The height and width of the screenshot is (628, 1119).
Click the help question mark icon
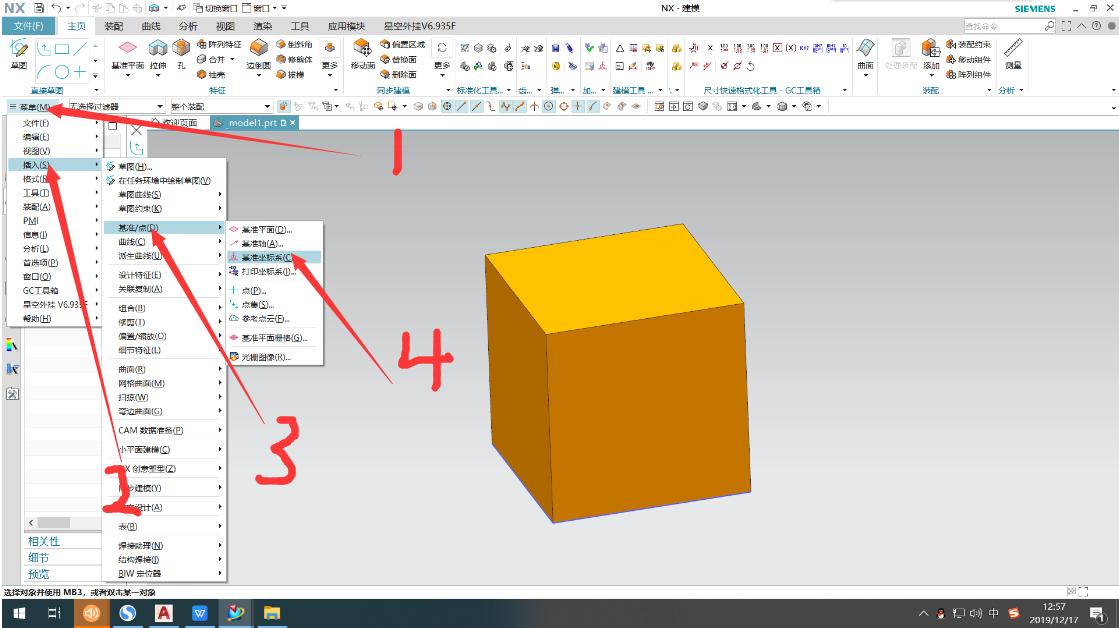[x=1096, y=26]
